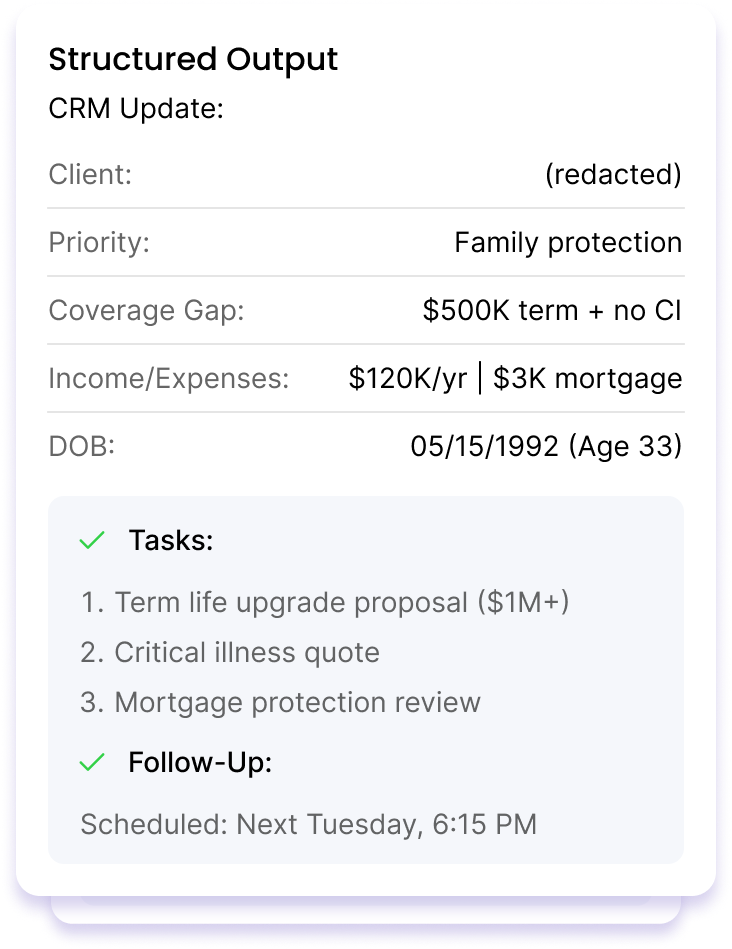Select the DOB value 05/15/1992
Image resolution: width=732 pixels, height=949 pixels.
point(485,447)
